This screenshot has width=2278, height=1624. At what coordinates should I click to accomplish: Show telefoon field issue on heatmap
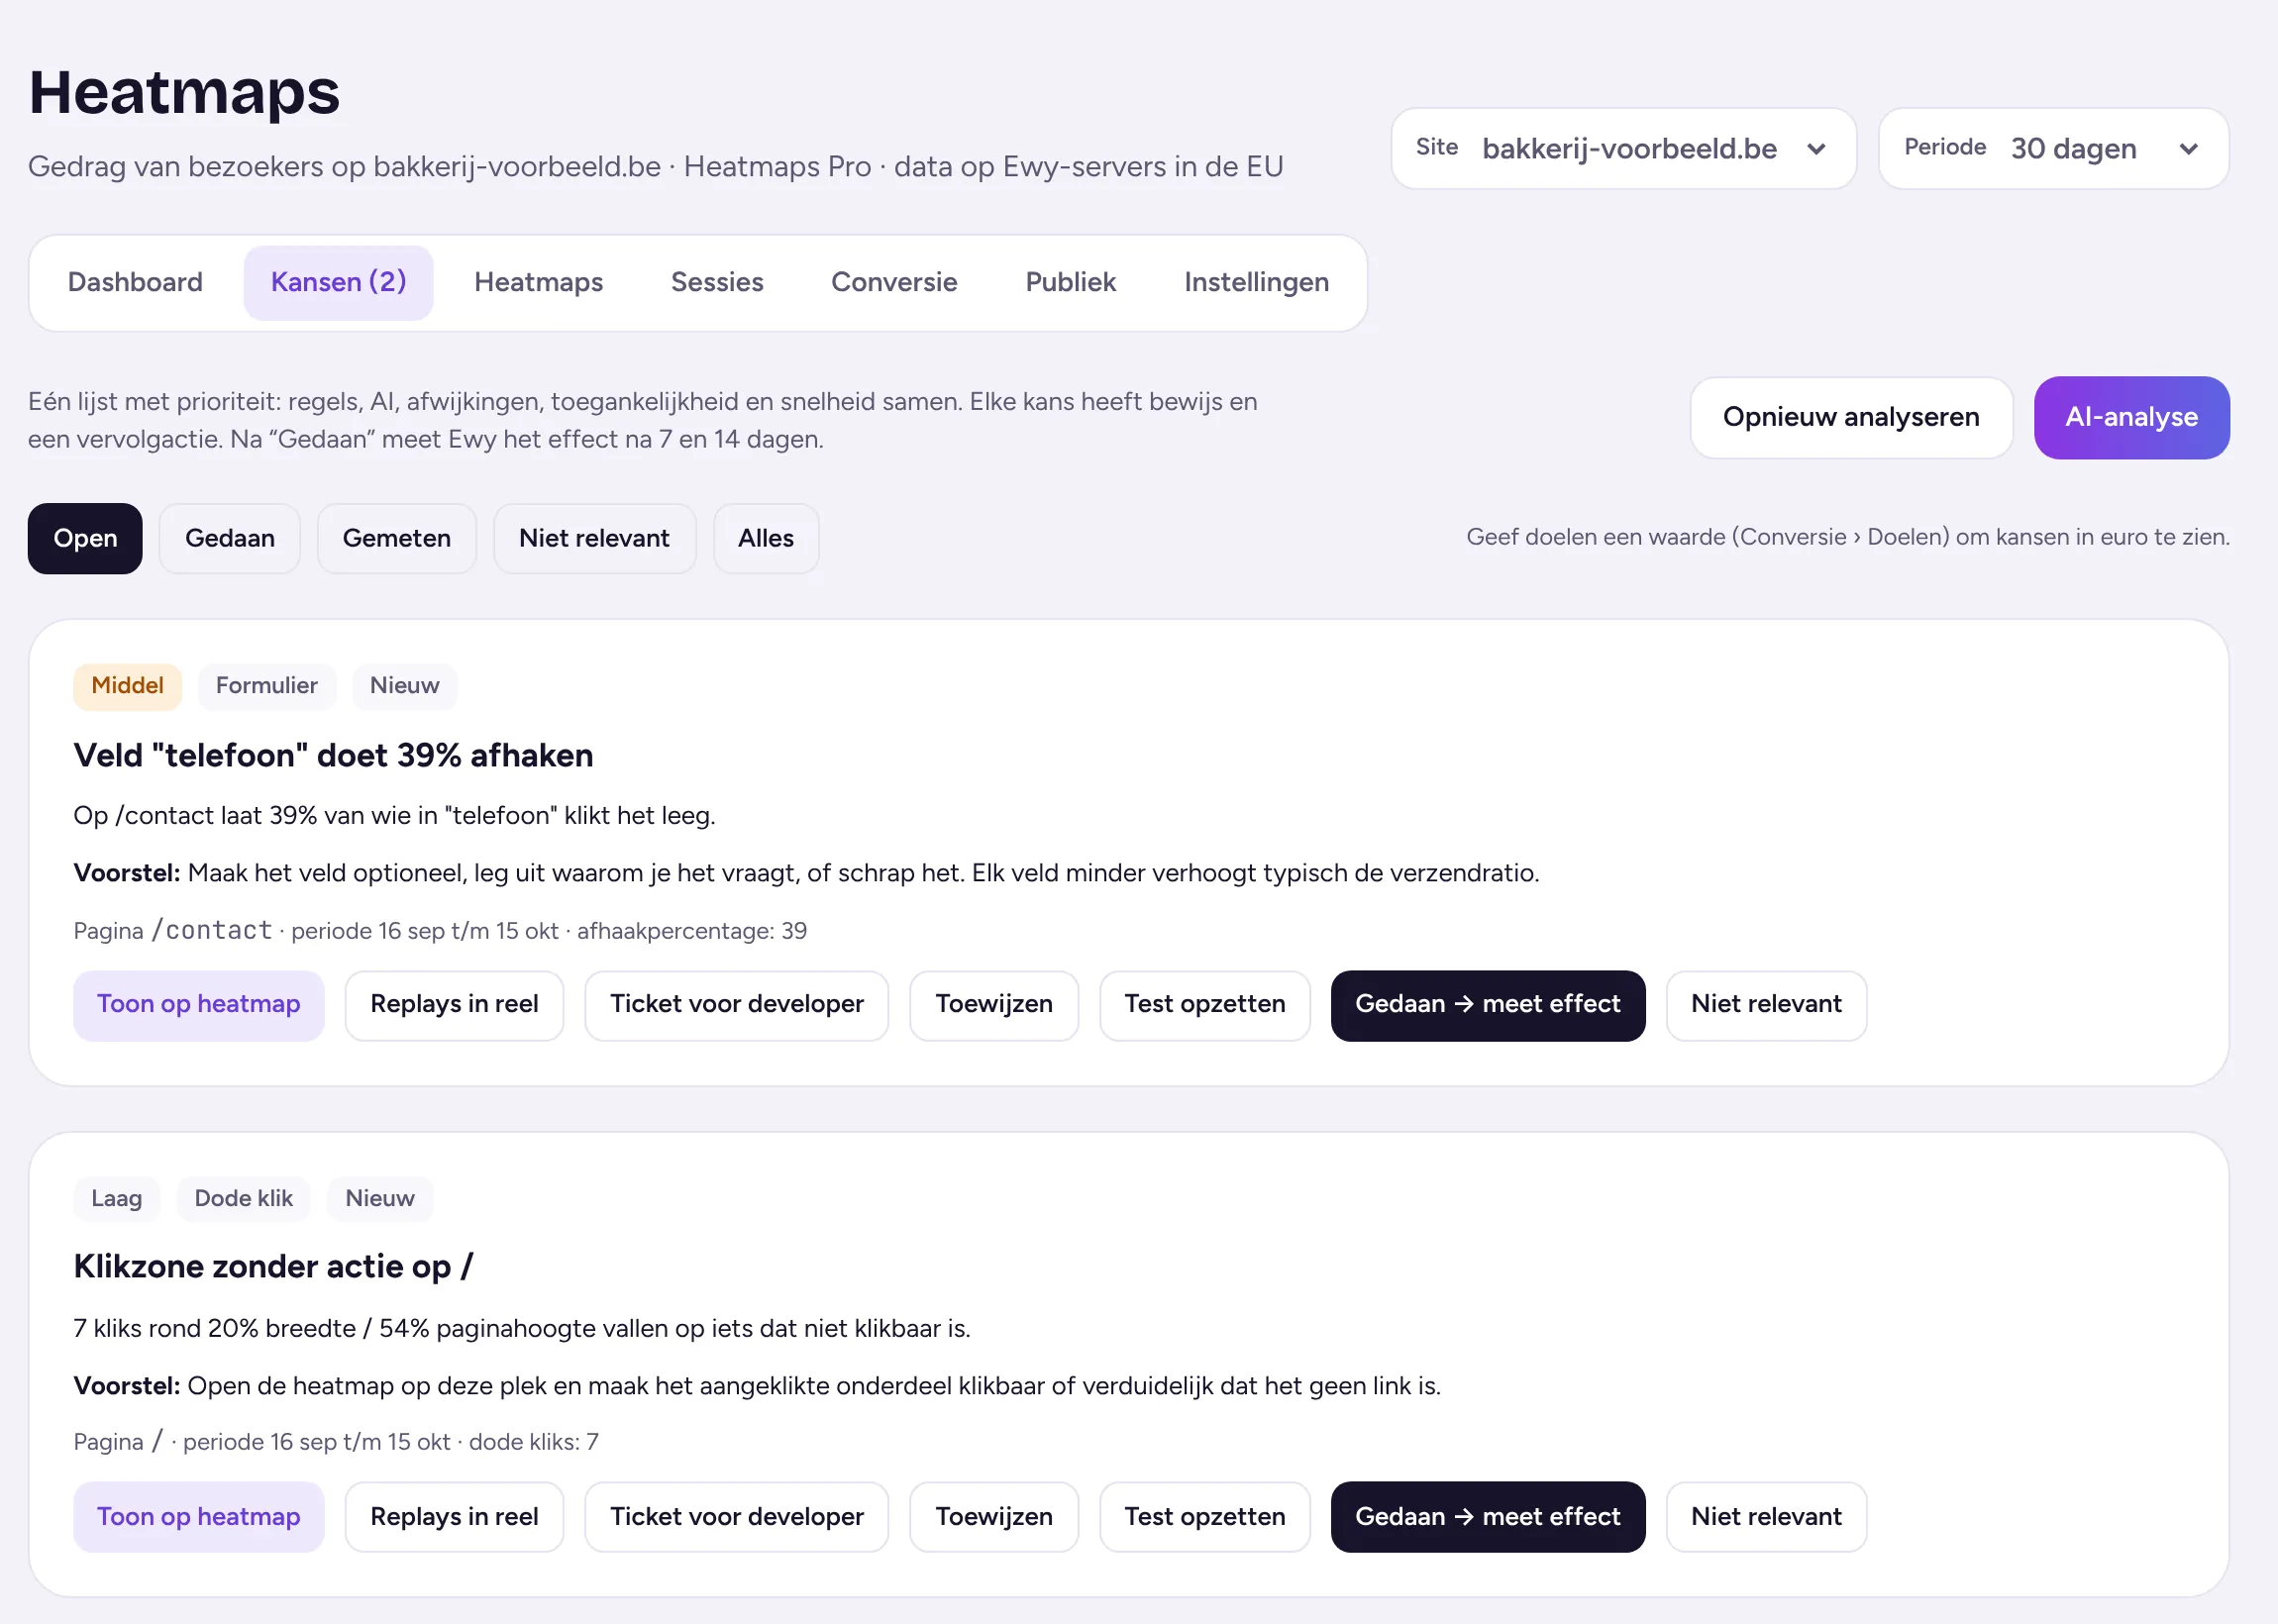pos(198,1005)
